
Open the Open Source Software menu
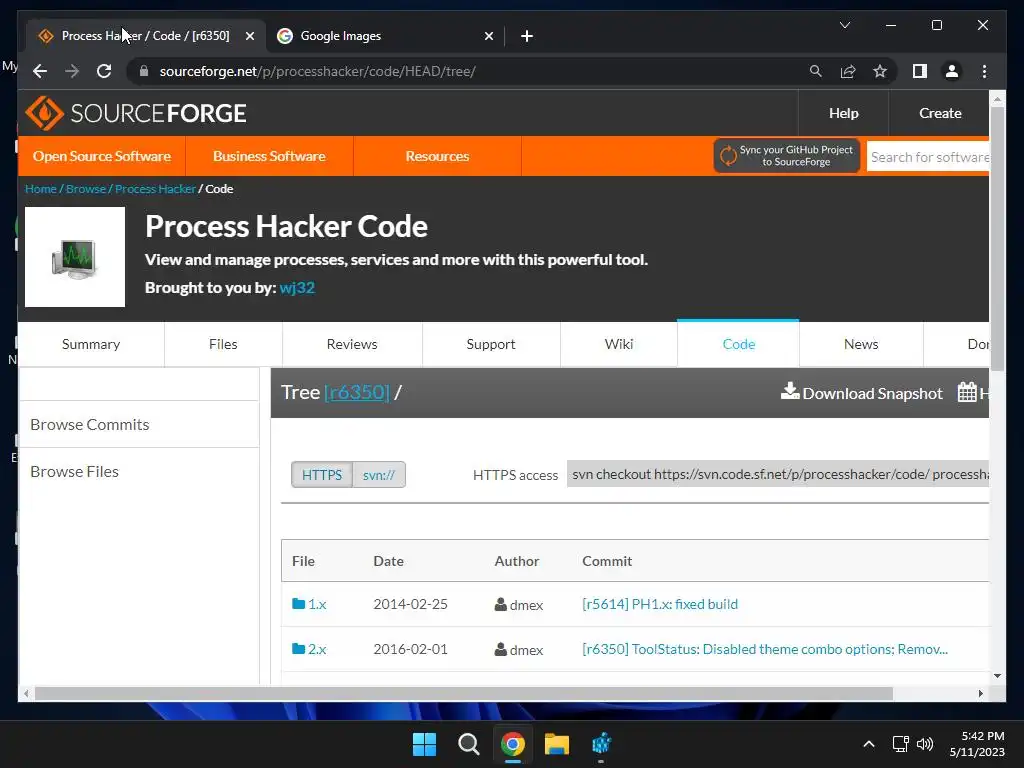(x=102, y=156)
